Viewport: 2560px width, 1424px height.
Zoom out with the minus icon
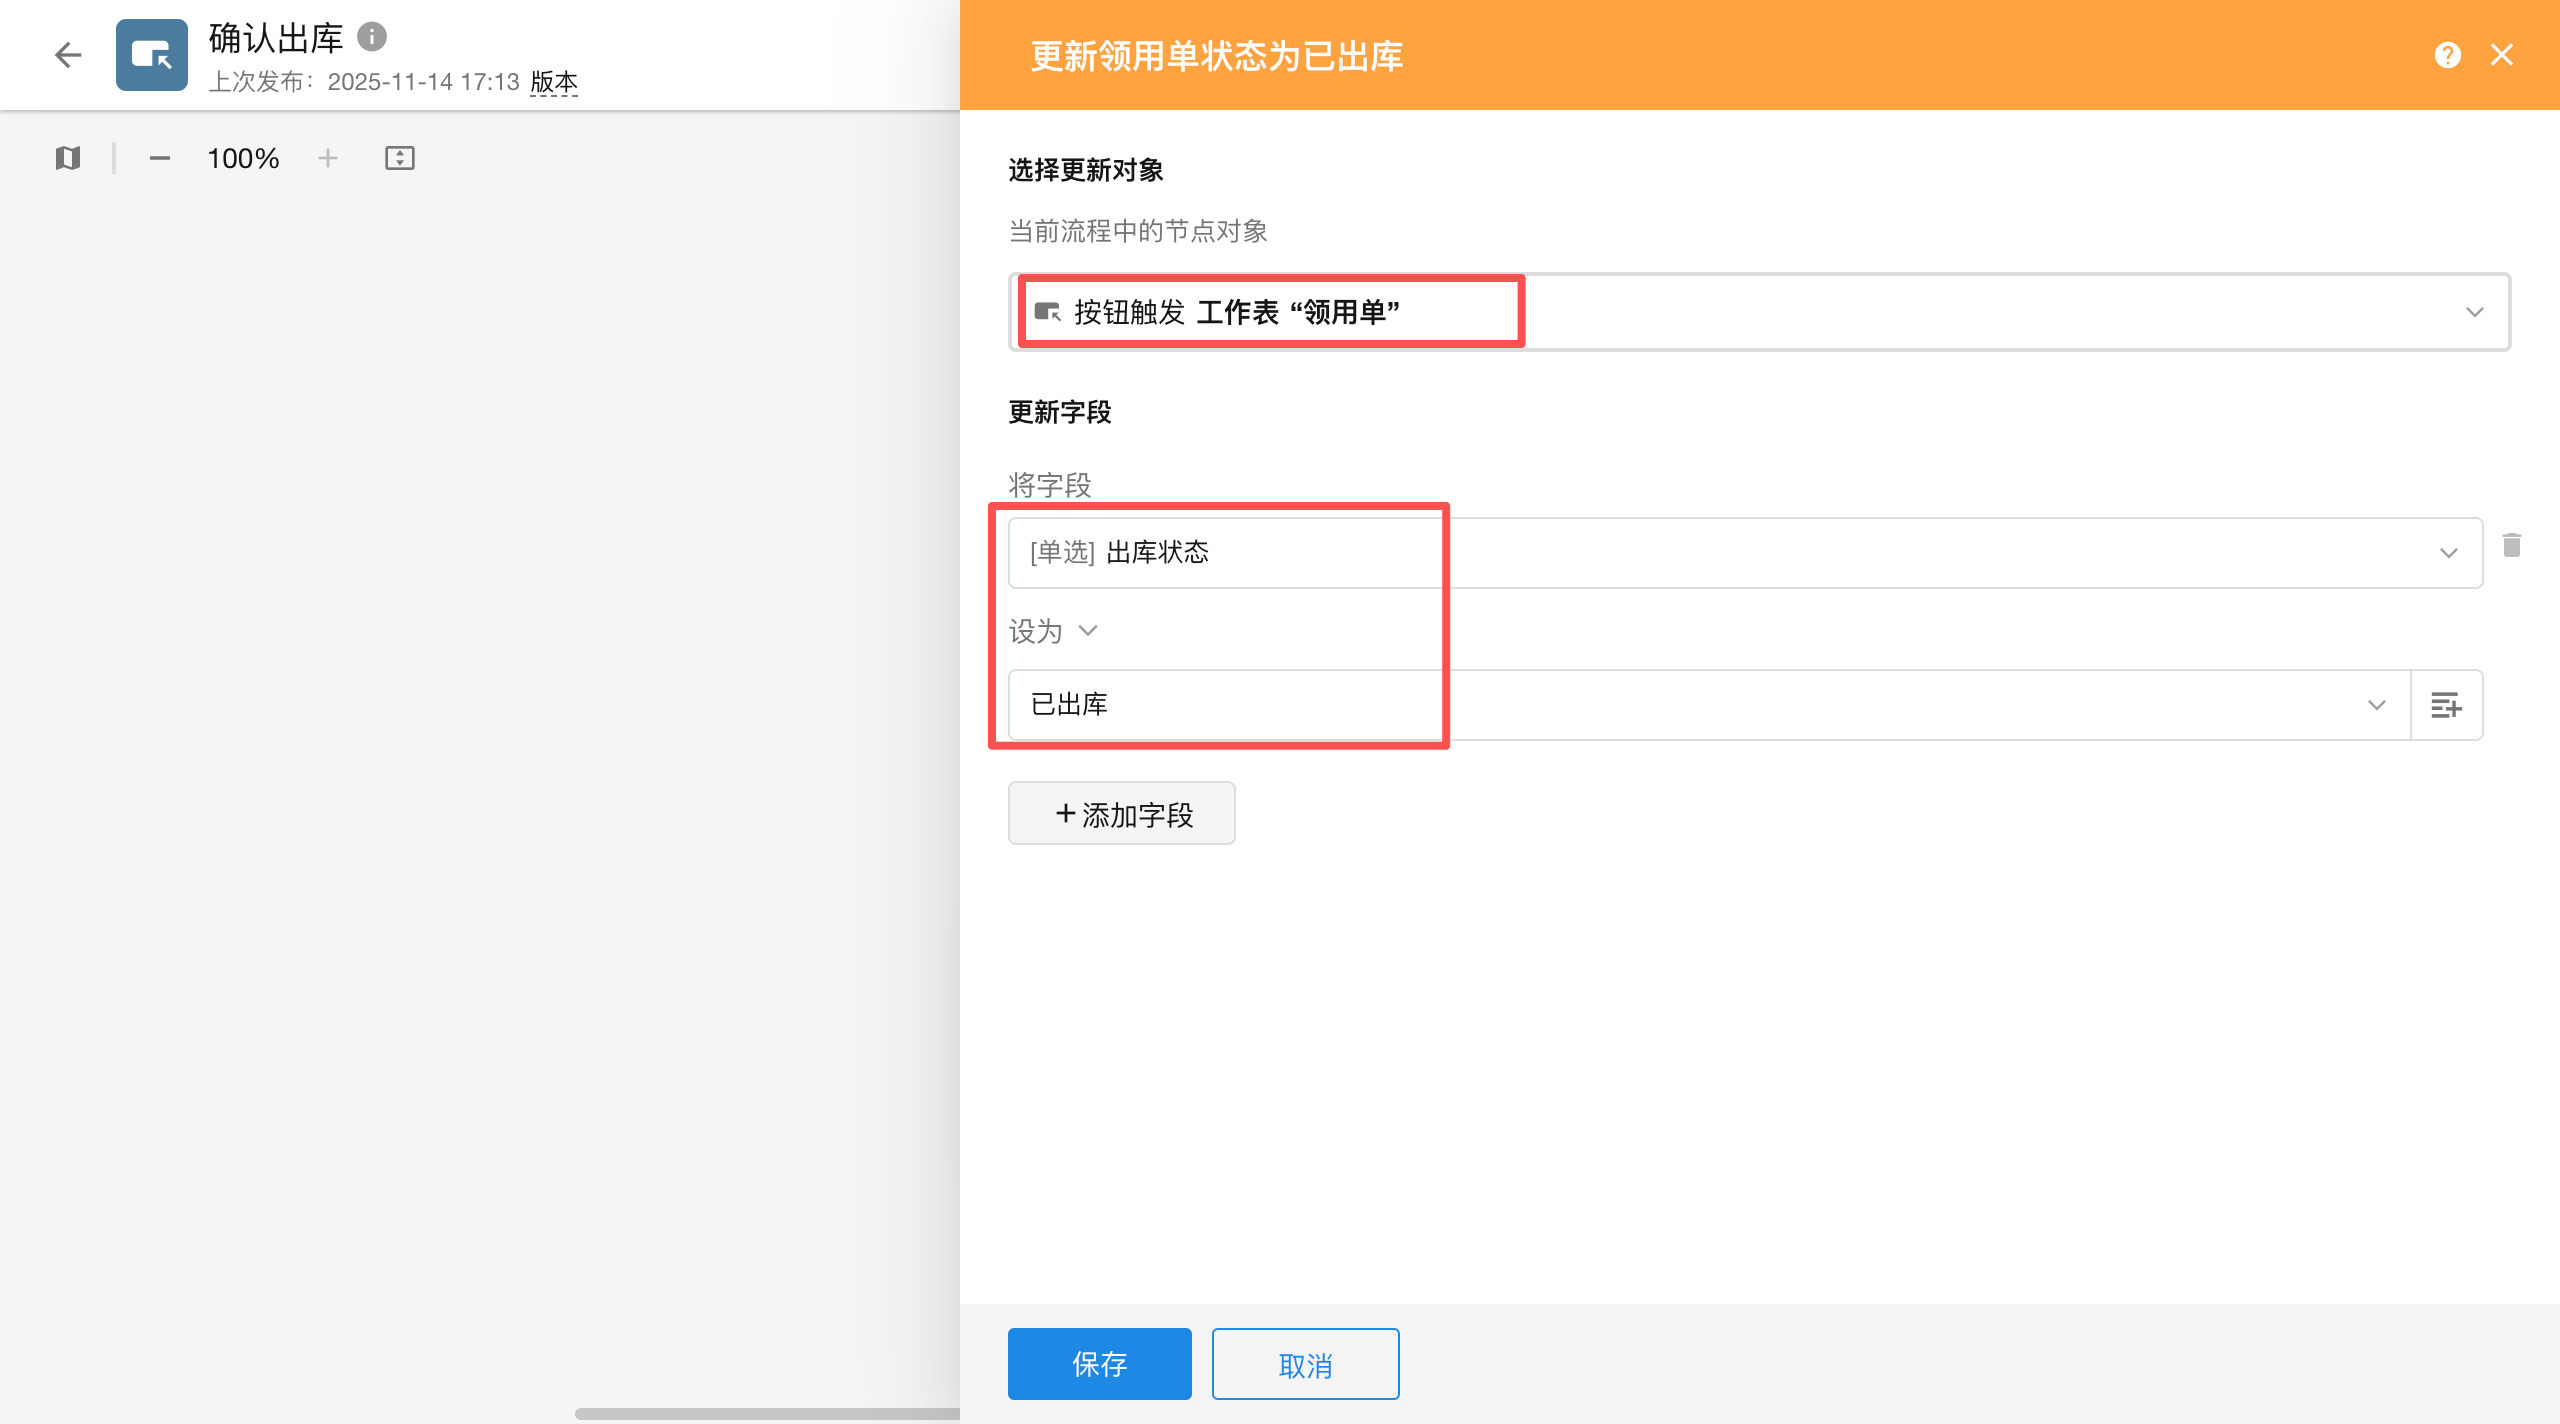(160, 158)
